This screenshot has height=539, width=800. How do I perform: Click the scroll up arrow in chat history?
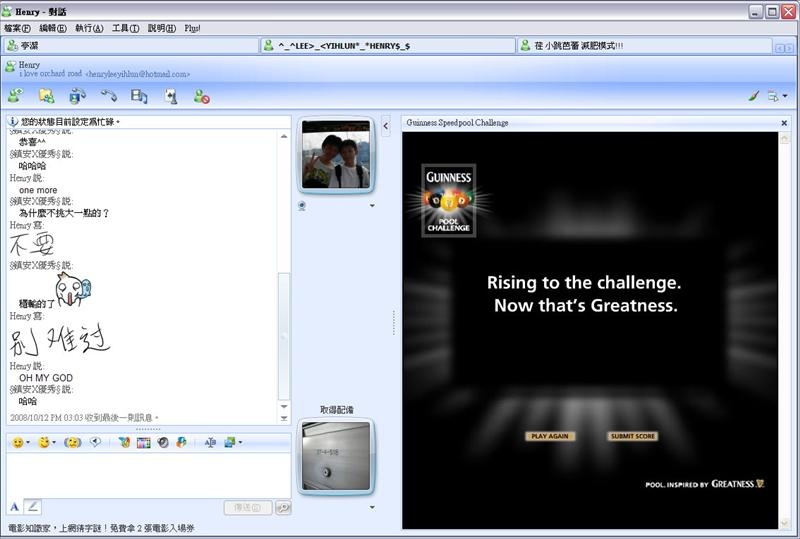pos(284,136)
